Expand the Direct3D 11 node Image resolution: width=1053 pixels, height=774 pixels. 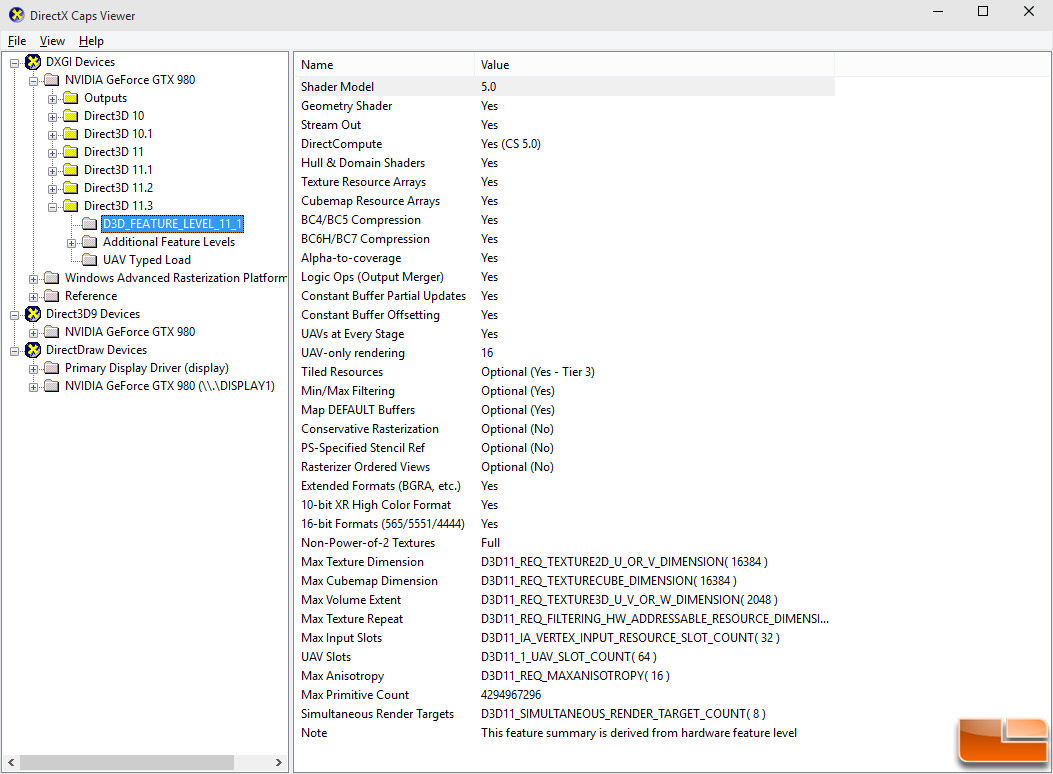click(x=52, y=153)
